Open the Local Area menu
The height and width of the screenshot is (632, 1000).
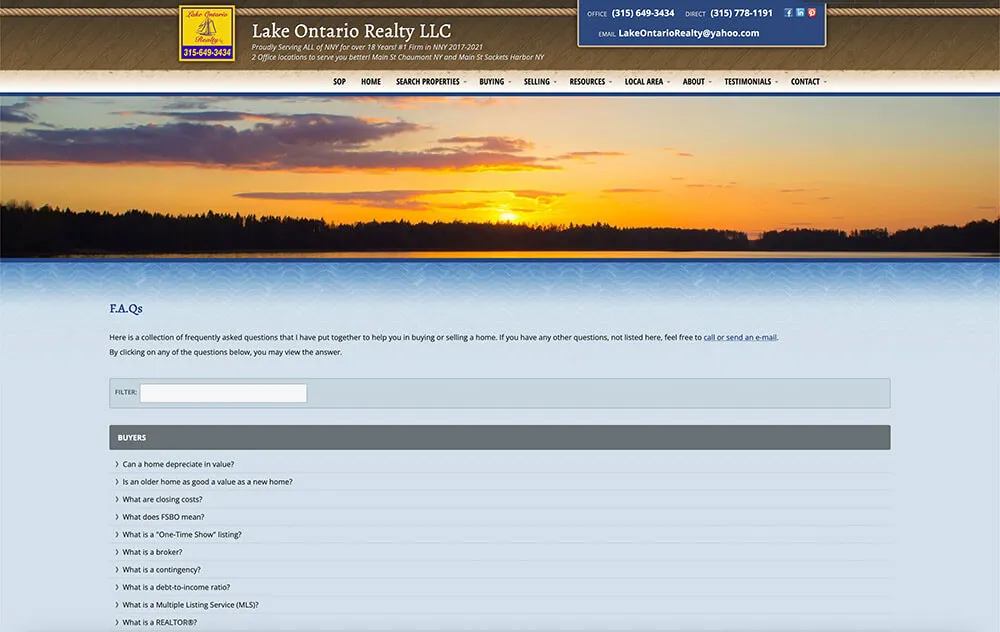(x=646, y=82)
